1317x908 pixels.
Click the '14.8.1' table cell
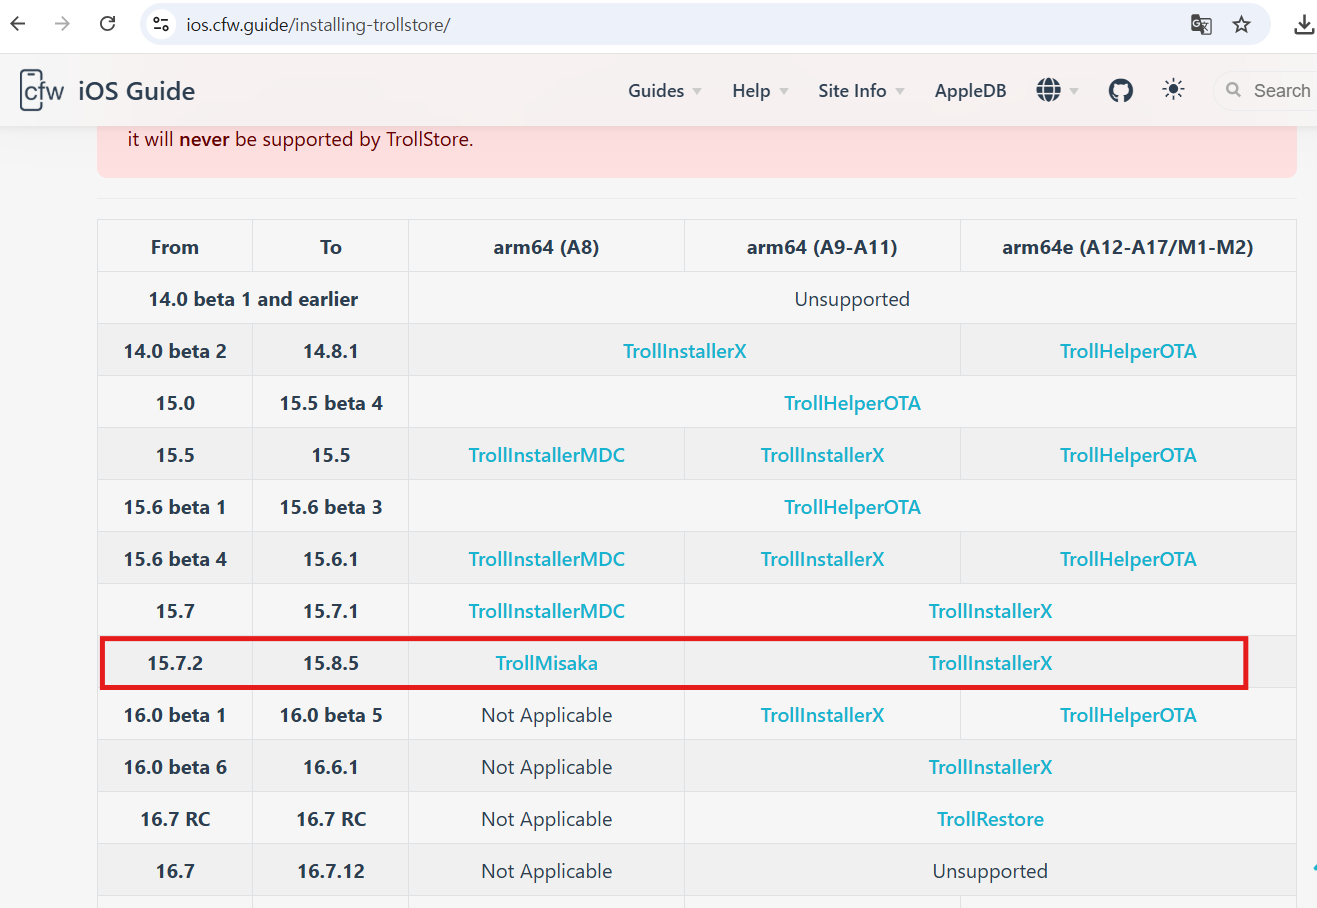tap(331, 351)
